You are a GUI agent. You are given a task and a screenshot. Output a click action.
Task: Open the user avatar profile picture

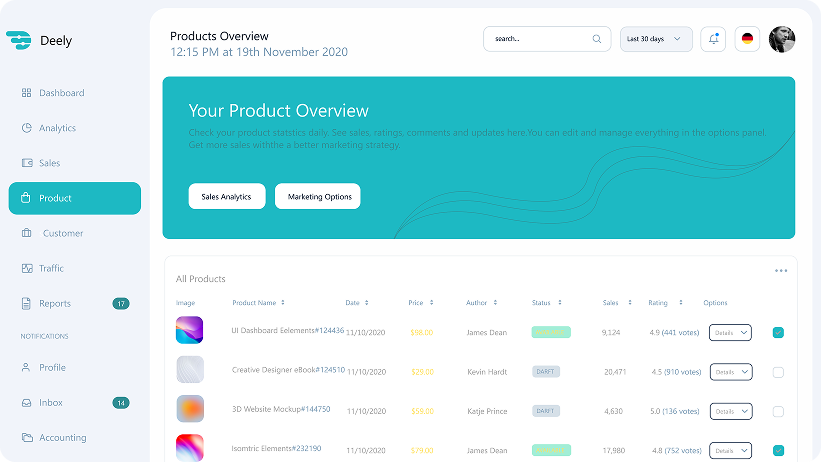pos(782,39)
